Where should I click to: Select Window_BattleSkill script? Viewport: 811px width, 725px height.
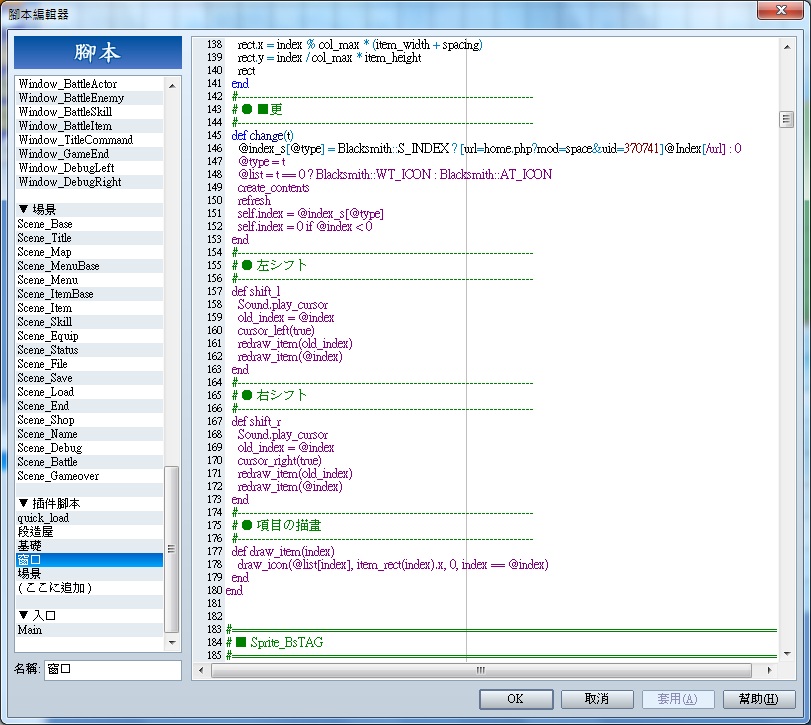[89, 112]
